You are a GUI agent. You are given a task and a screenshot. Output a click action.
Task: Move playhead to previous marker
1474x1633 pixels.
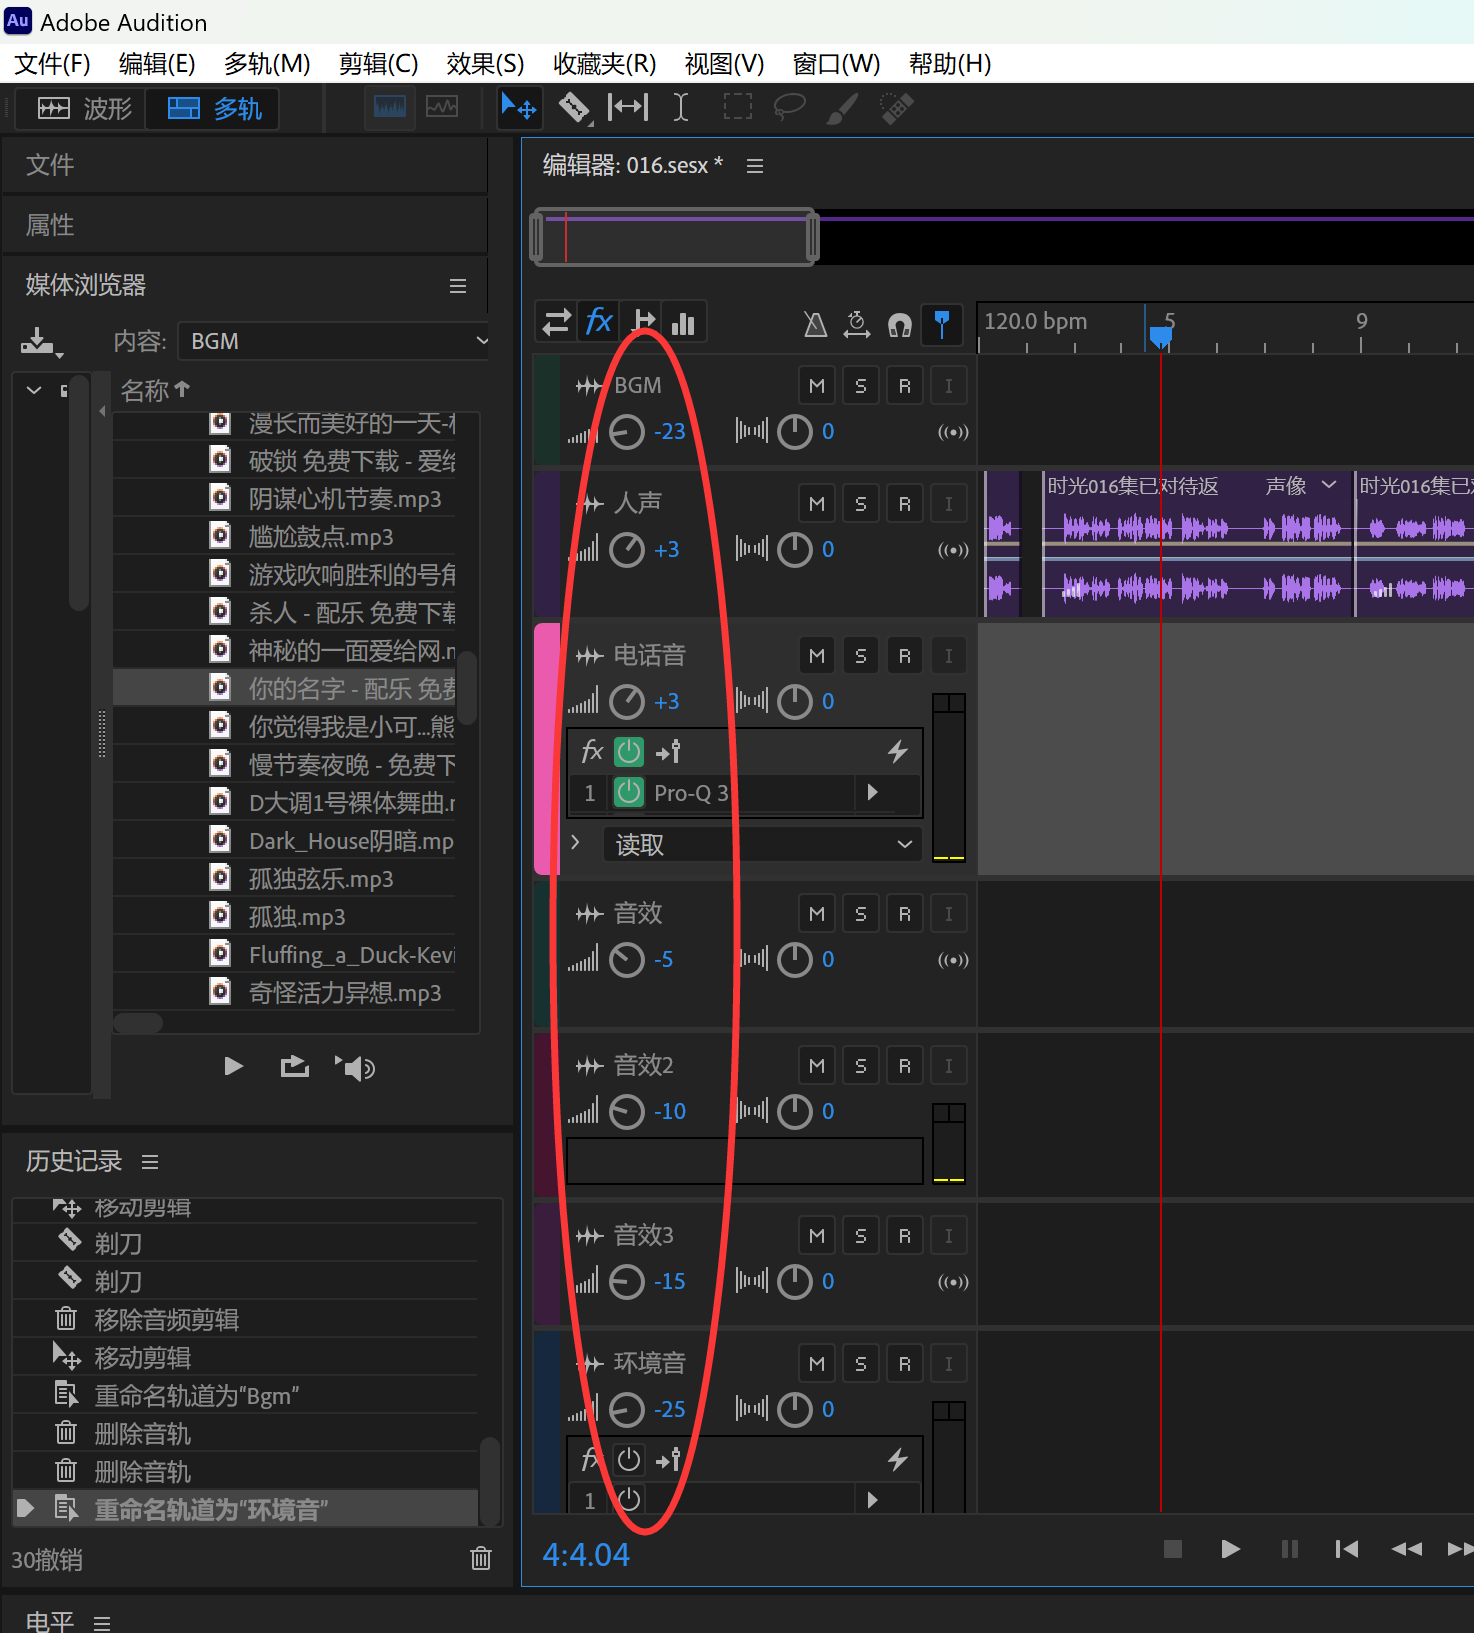[1347, 1549]
